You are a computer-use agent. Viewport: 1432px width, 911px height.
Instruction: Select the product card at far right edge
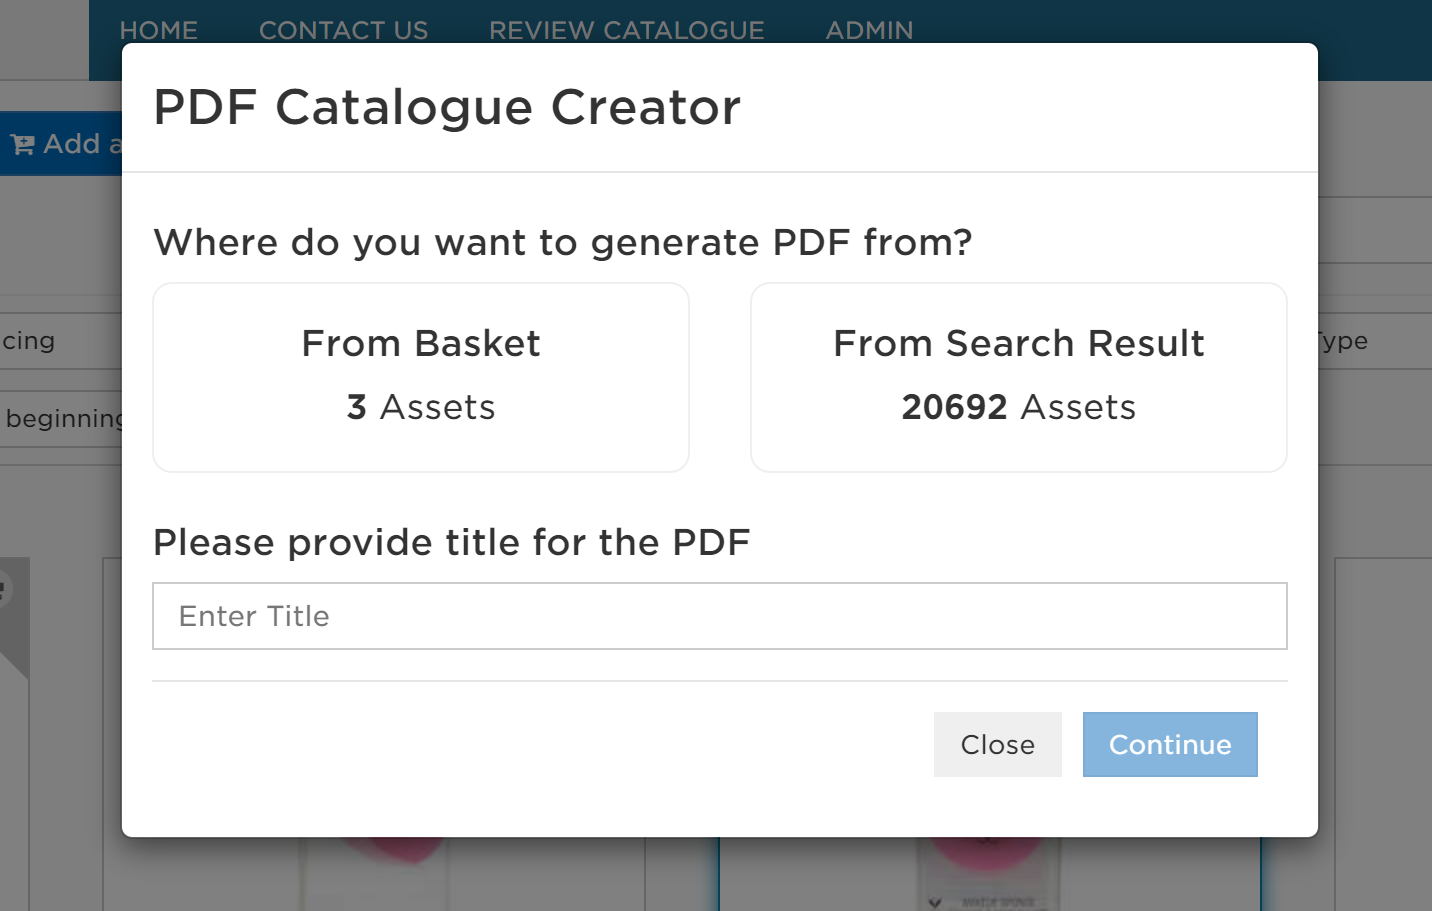(1383, 735)
